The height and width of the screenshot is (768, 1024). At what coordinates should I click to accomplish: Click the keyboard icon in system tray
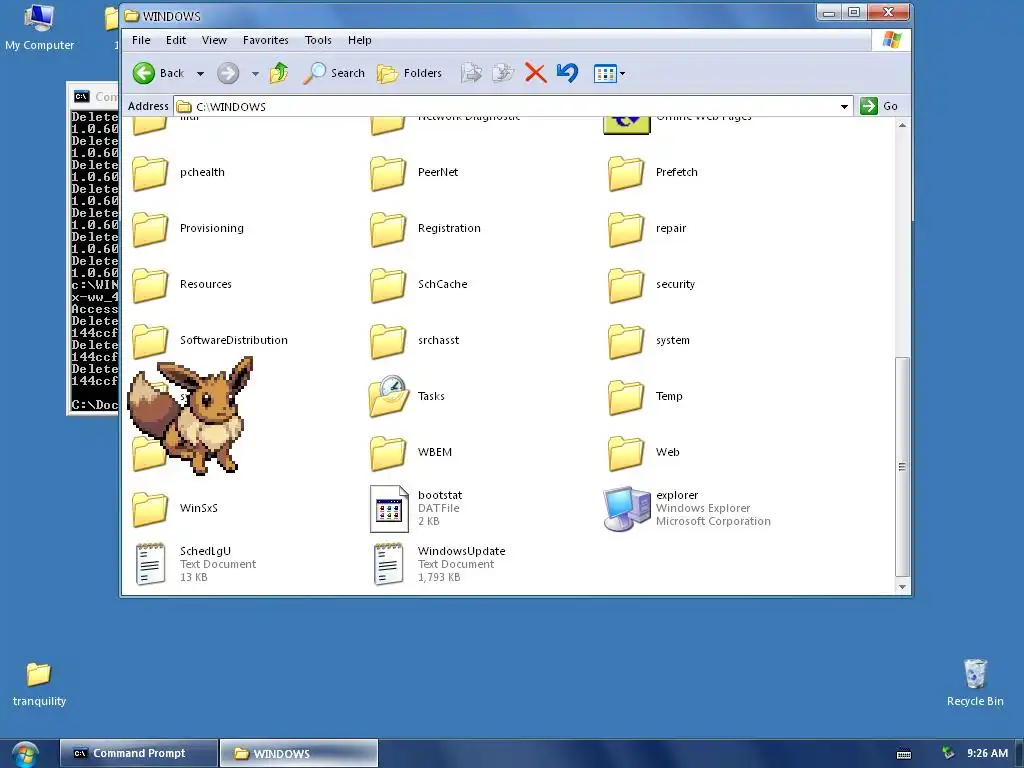point(904,754)
